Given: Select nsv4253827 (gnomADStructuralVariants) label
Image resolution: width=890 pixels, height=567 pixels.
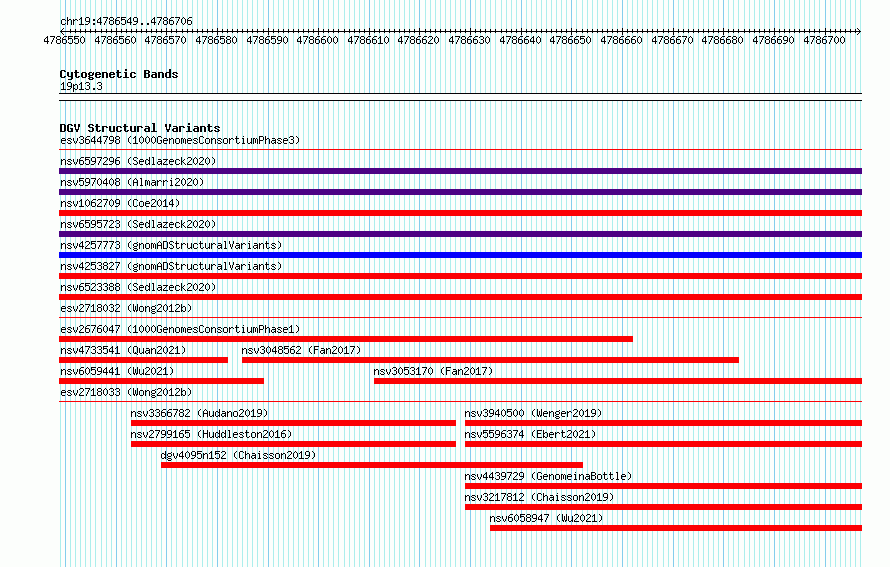Looking at the screenshot, I should click(x=171, y=266).
